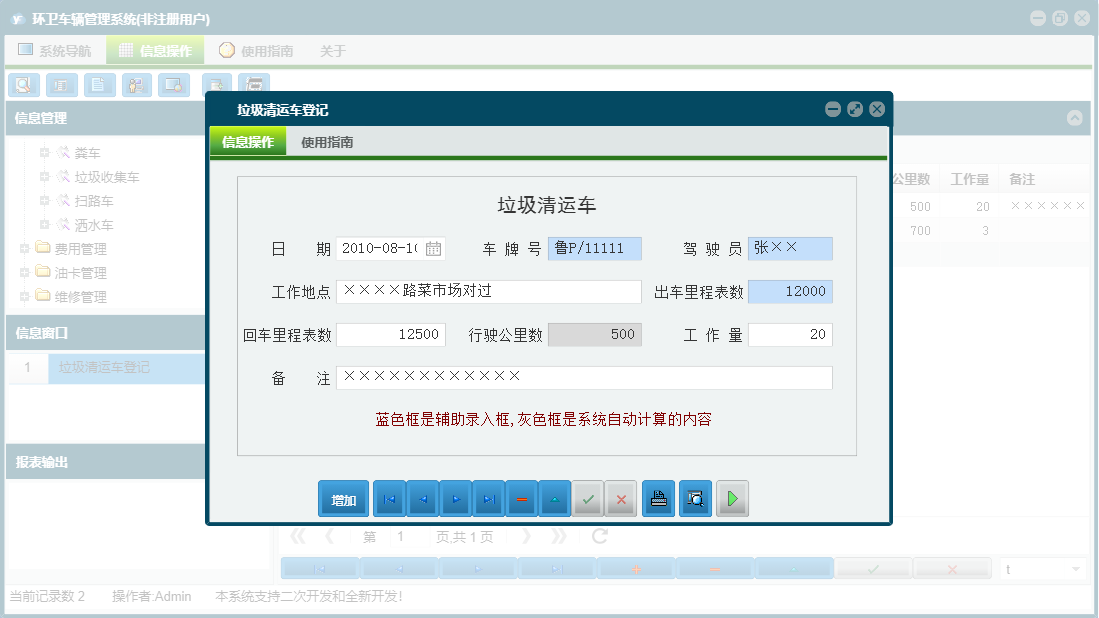Screen dimensions: 1099x618
Task: Print the 垃圾清运车 record
Action: [x=658, y=498]
